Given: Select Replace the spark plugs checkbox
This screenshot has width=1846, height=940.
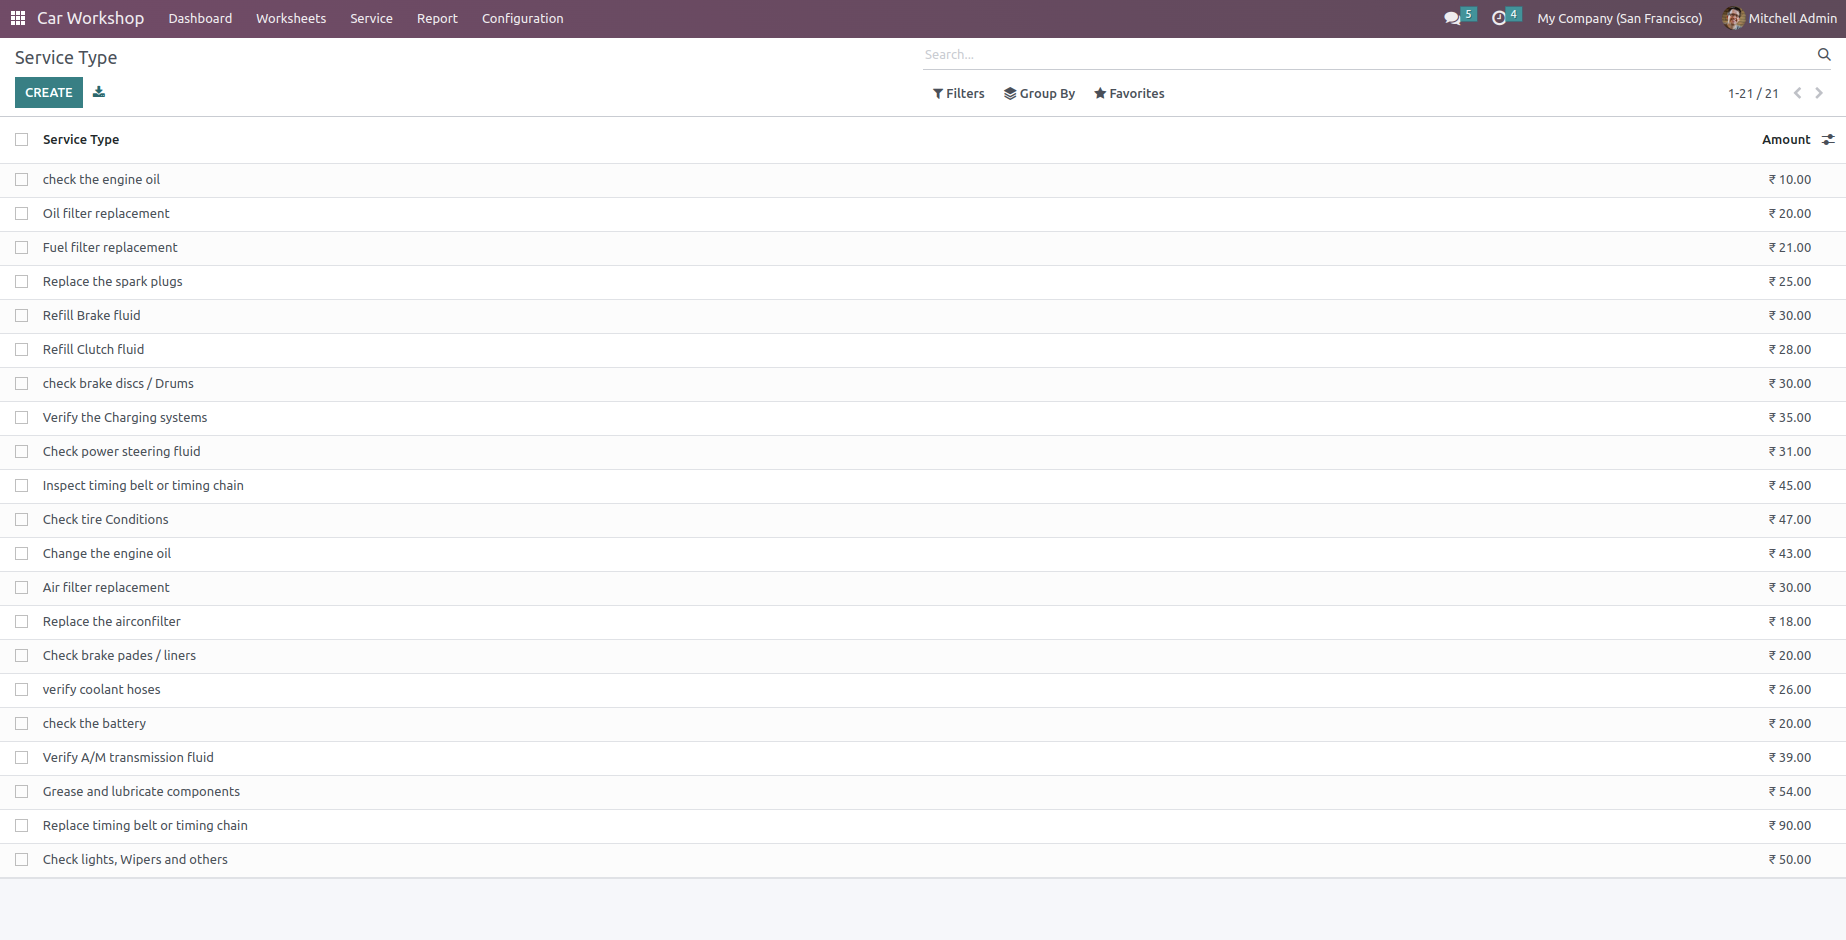Looking at the screenshot, I should 22,282.
